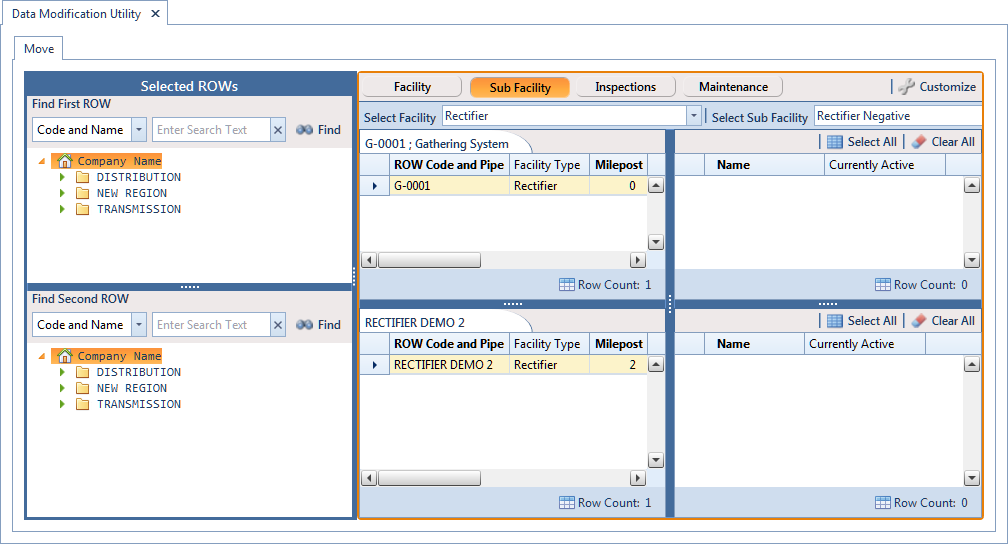The image size is (1008, 544).
Task: Click the horizontal scrollbar thumb in the RECTIFIER DEMO 2 grid
Action: point(429,478)
